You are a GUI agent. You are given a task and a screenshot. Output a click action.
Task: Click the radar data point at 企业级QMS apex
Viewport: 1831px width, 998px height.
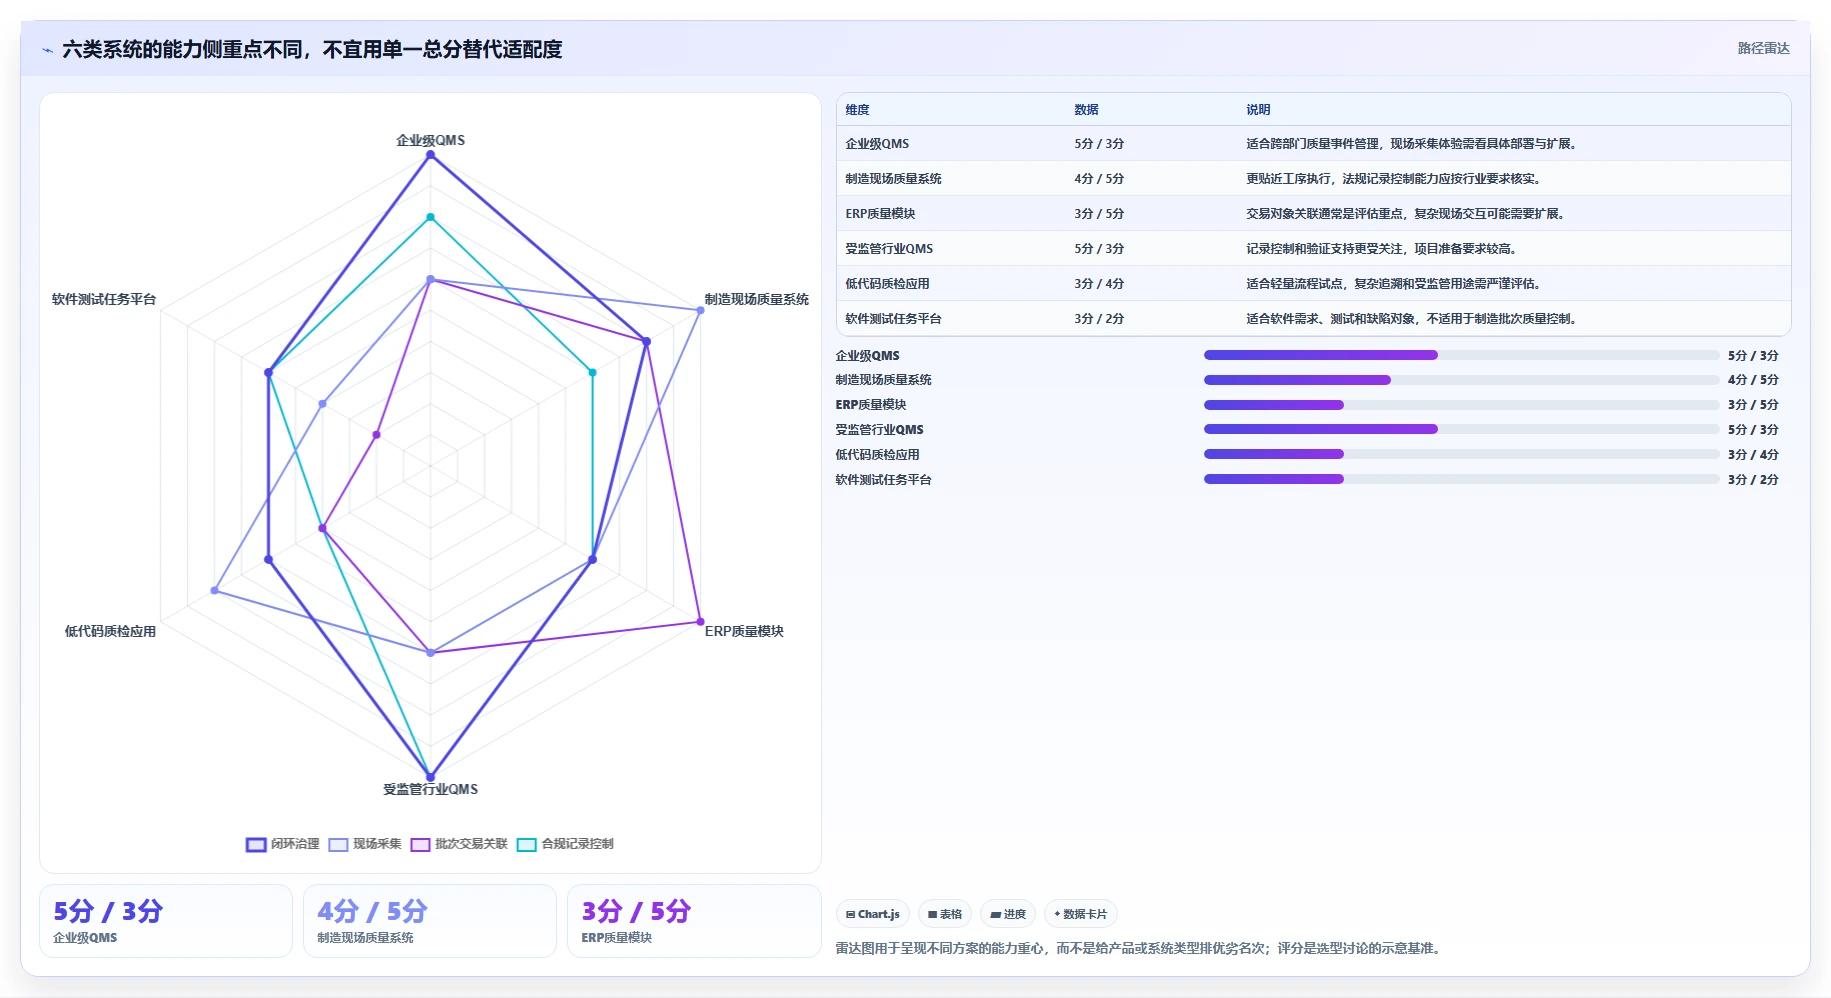coord(431,155)
